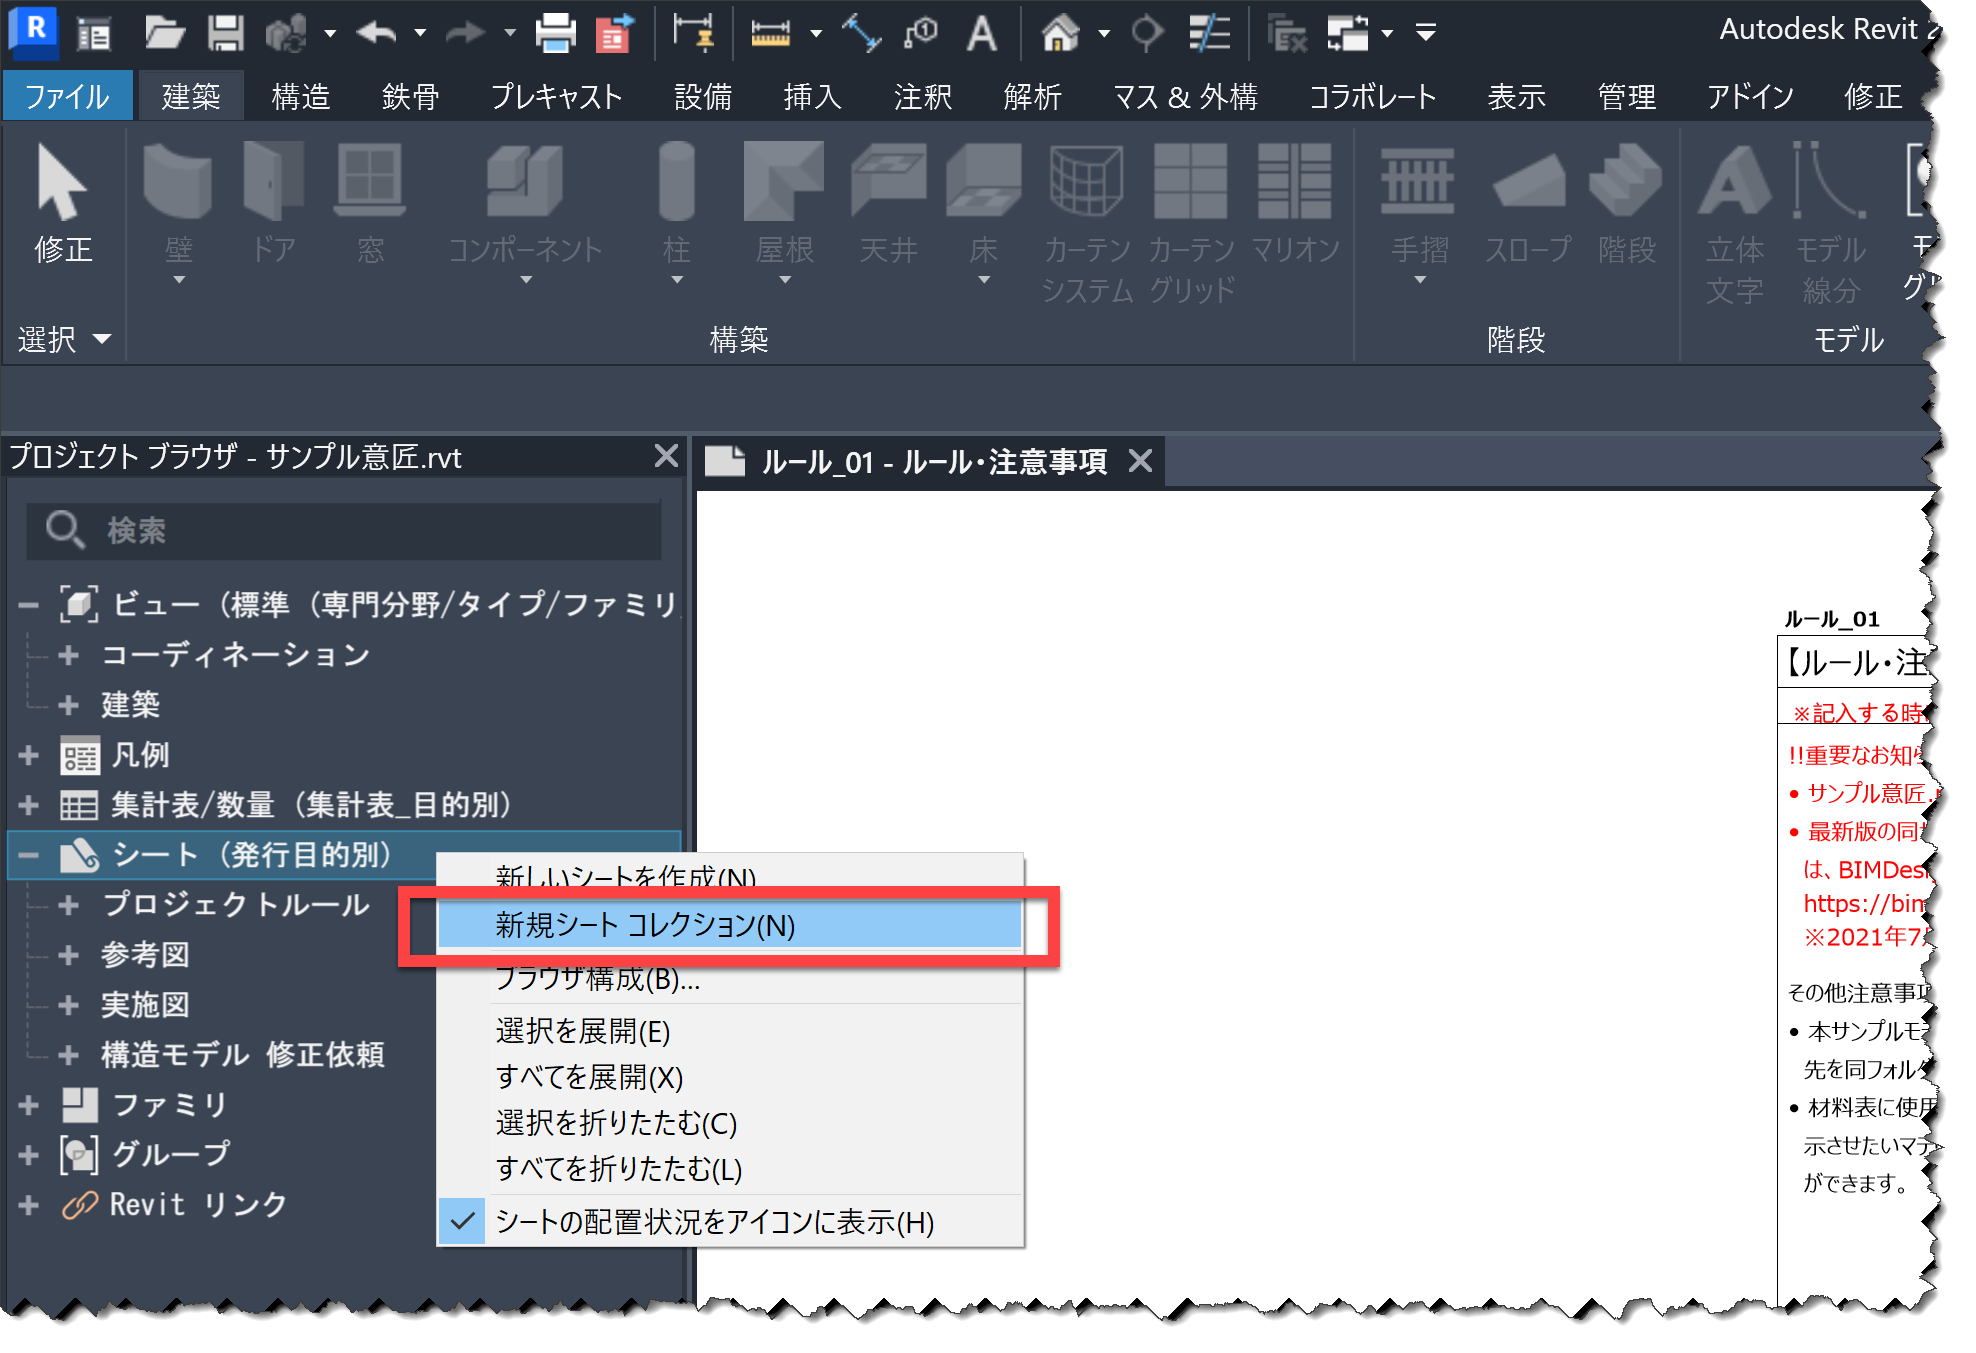Switch to the 管理 ribbon tab
This screenshot has width=1976, height=1353.
point(1626,96)
